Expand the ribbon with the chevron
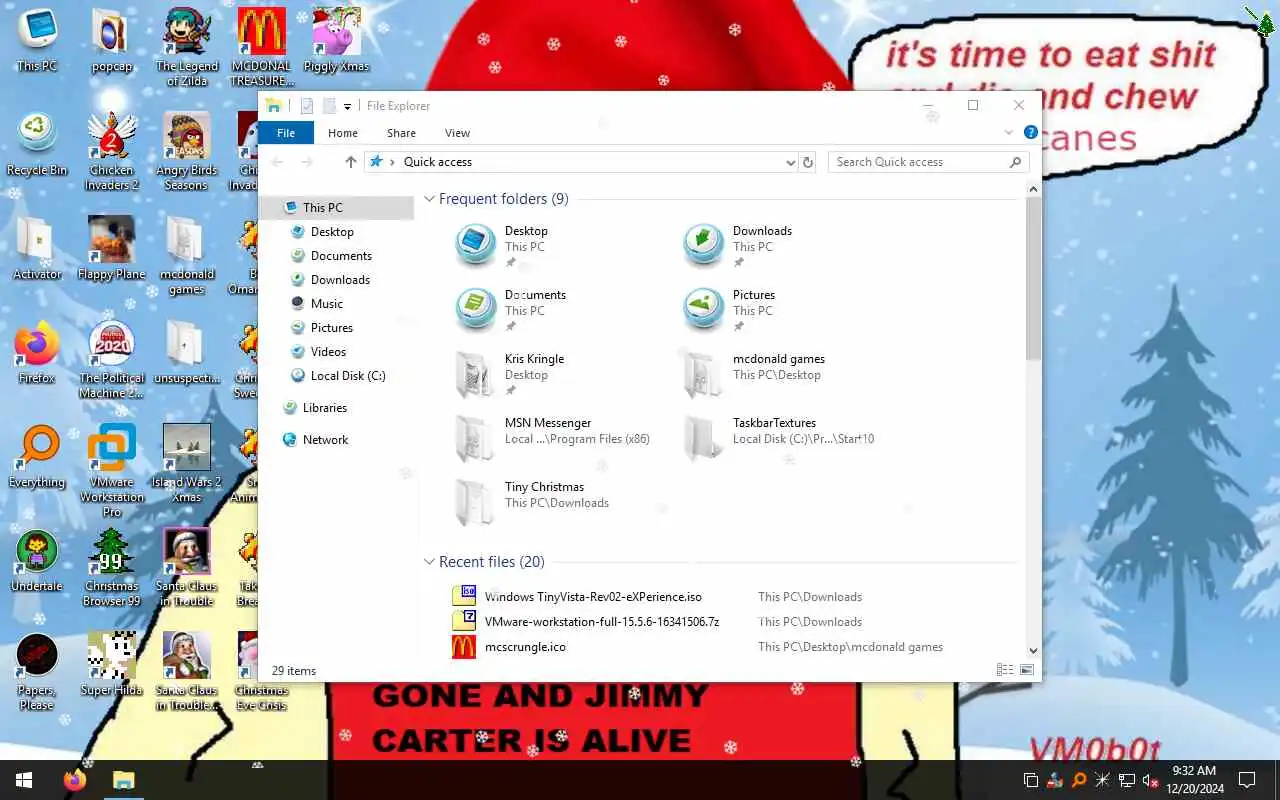This screenshot has height=800, width=1280. 1008,132
